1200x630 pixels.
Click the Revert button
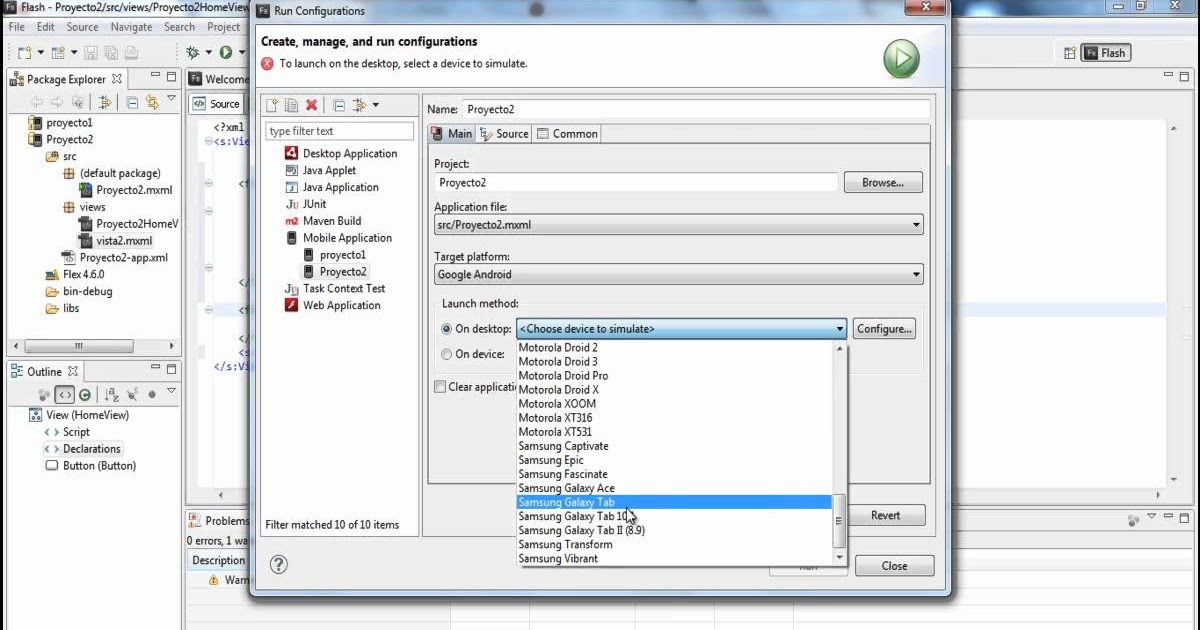pyautogui.click(x=885, y=515)
